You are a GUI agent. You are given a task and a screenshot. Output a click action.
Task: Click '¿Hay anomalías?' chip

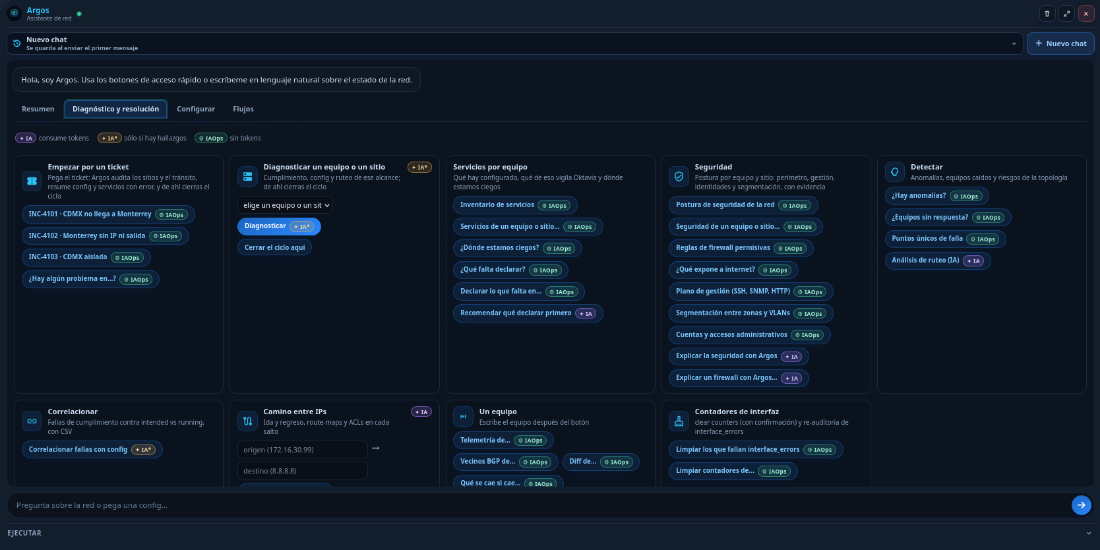(x=937, y=196)
